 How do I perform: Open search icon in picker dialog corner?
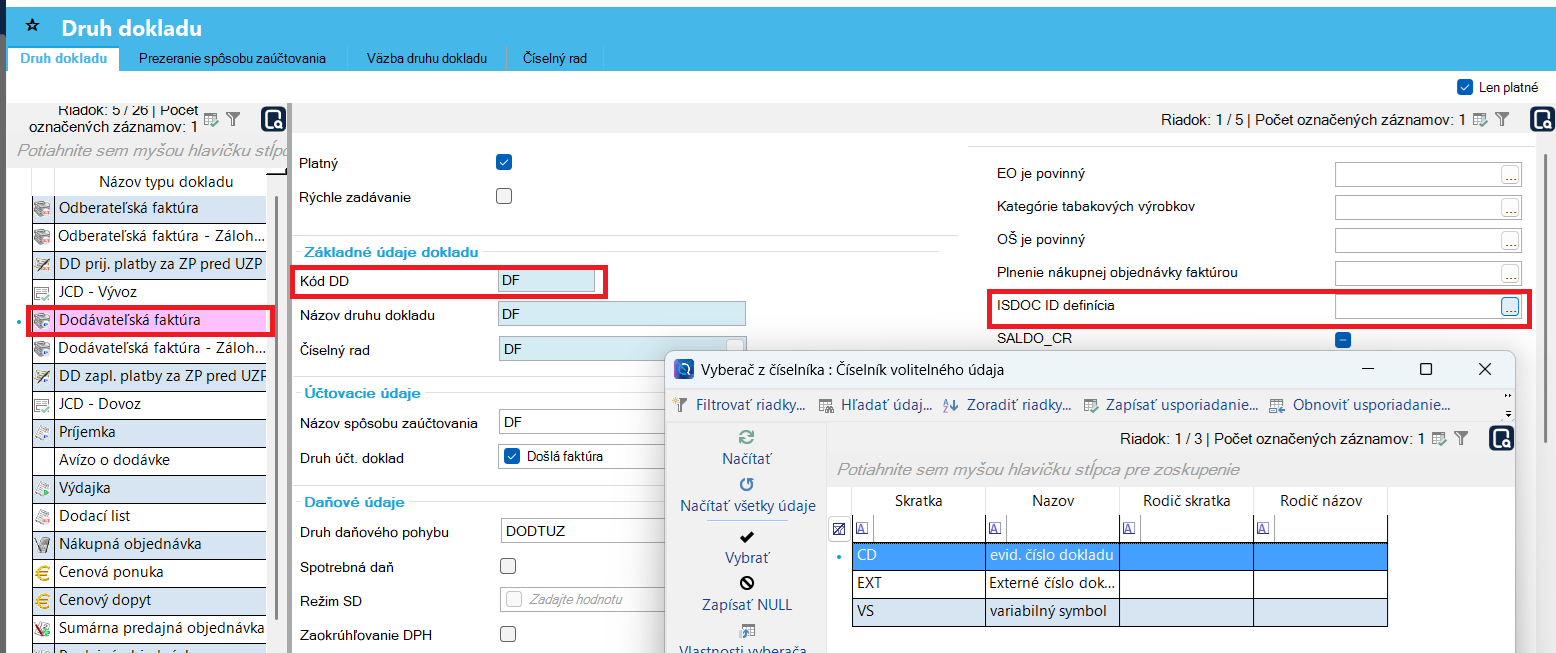click(1500, 438)
